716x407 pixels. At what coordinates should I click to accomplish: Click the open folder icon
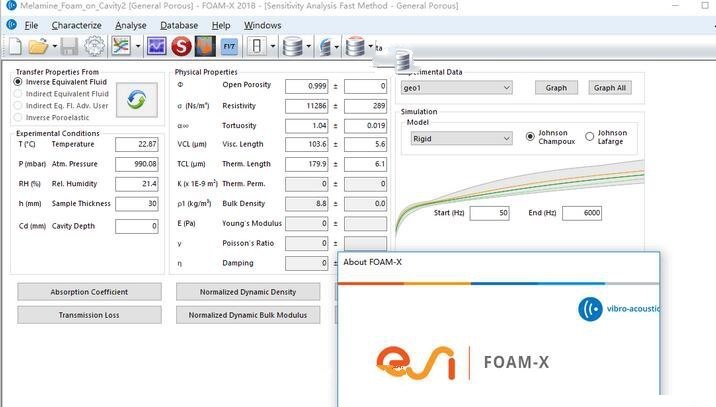38,47
